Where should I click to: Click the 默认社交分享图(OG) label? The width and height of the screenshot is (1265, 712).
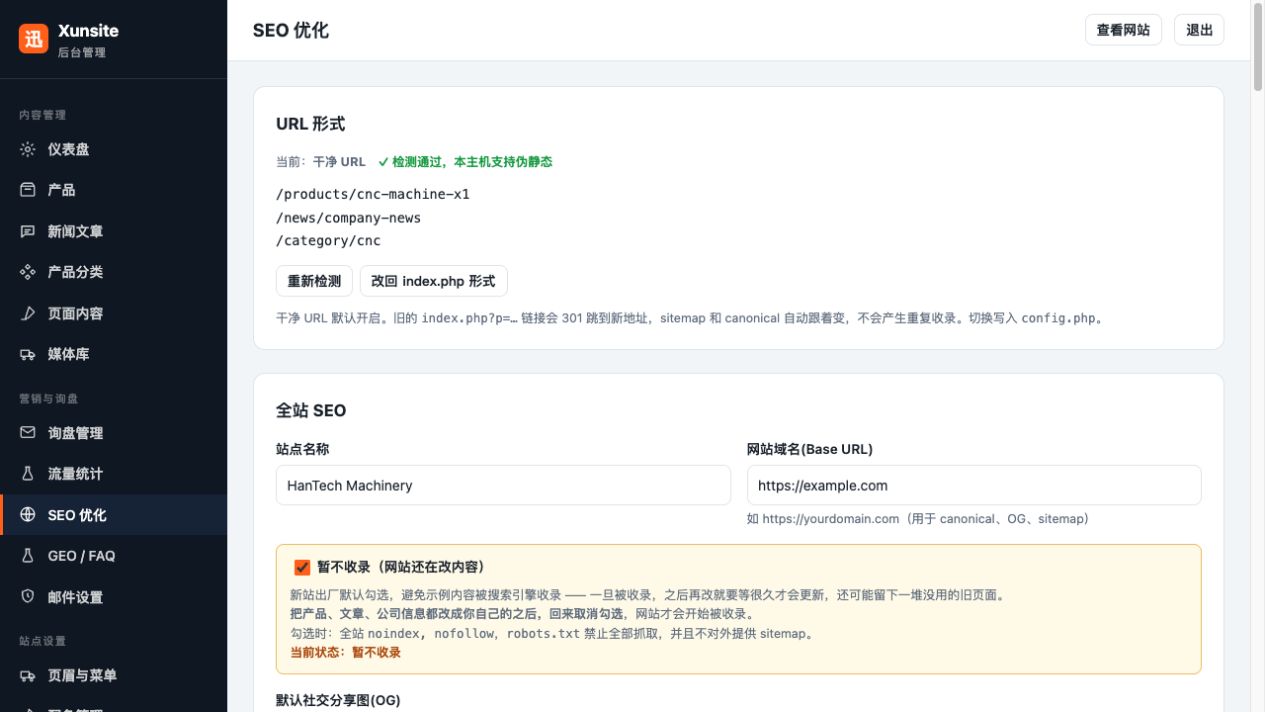click(x=338, y=700)
